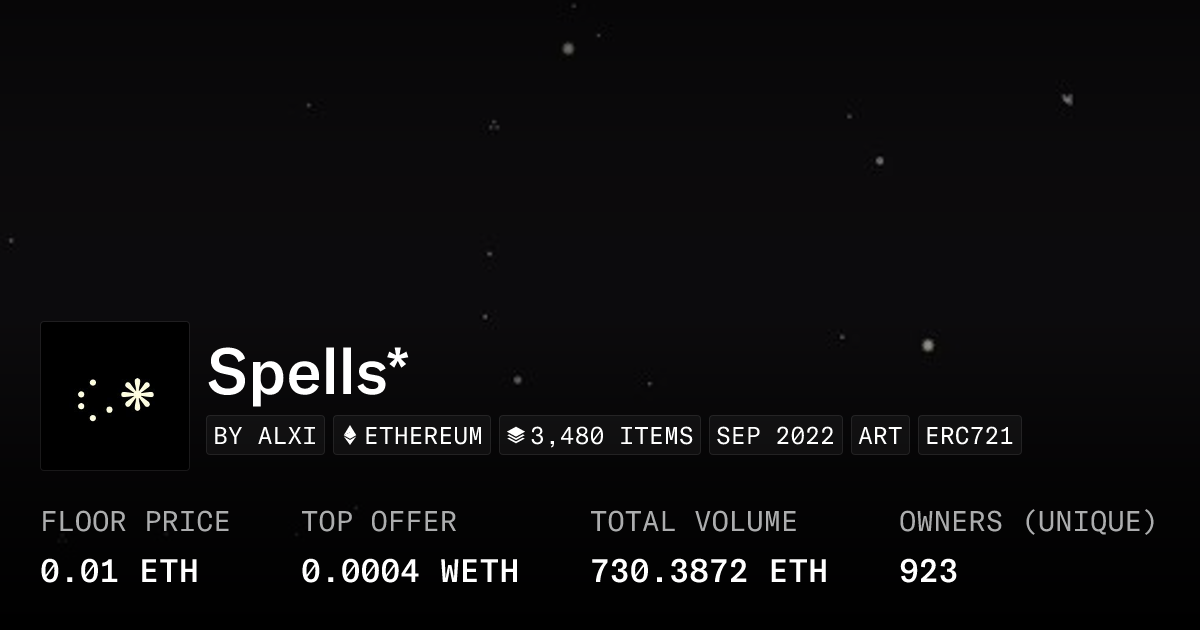The image size is (1200, 630).
Task: Click the Spells collection logo thumbnail
Action: click(115, 396)
